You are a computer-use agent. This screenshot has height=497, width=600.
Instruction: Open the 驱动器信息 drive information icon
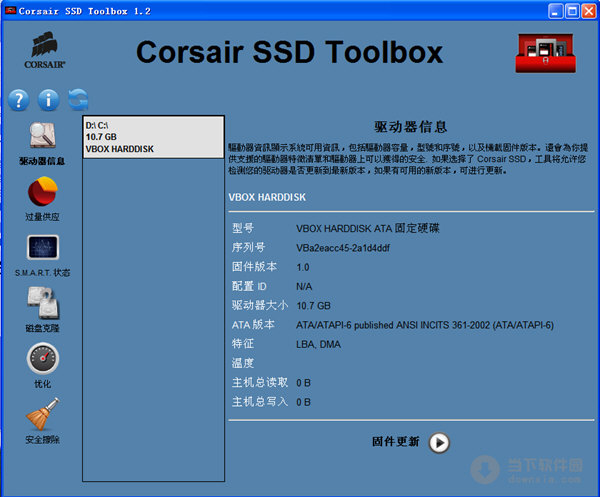pyautogui.click(x=43, y=135)
